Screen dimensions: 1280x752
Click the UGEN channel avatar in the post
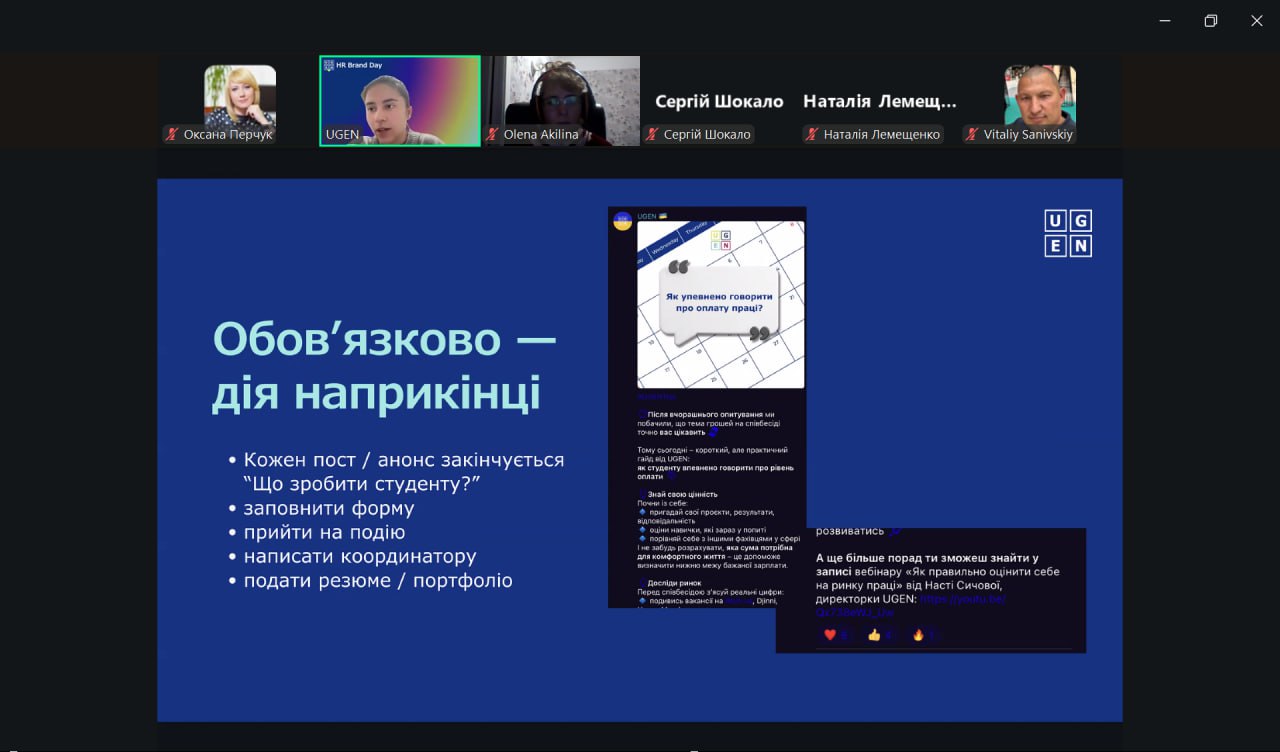[x=622, y=220]
